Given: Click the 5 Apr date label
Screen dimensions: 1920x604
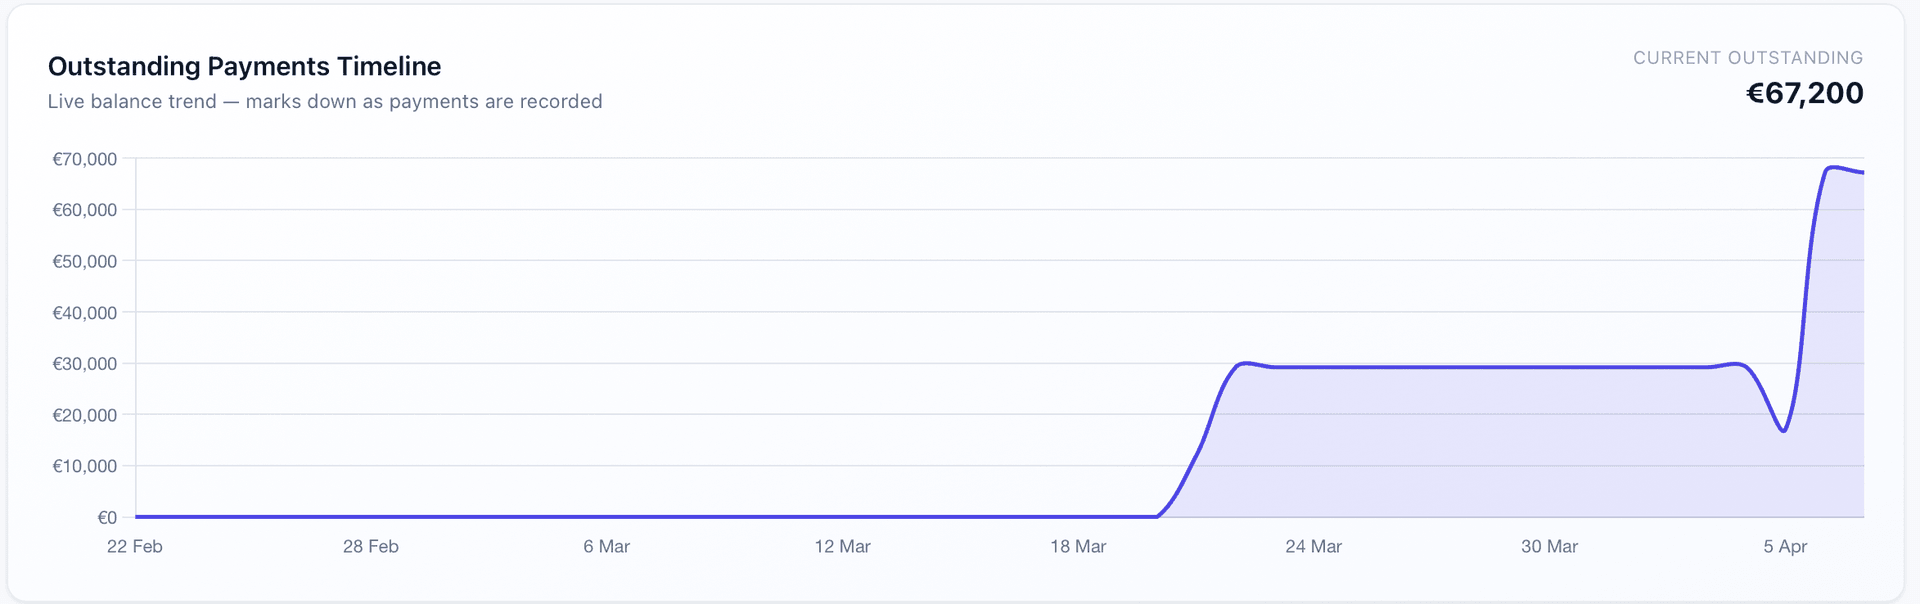Looking at the screenshot, I should (x=1785, y=546).
